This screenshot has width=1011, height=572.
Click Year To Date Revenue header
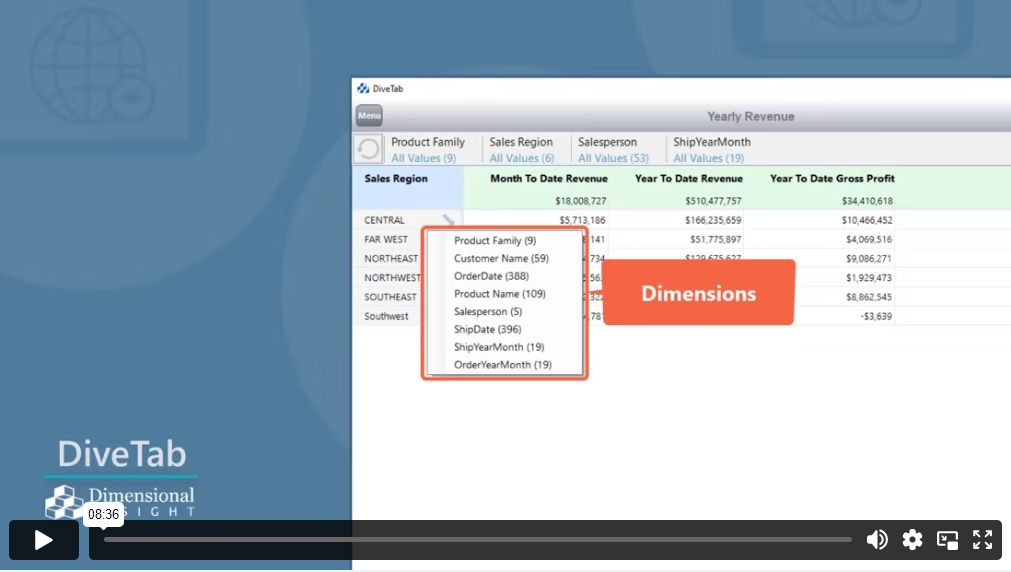pos(689,179)
